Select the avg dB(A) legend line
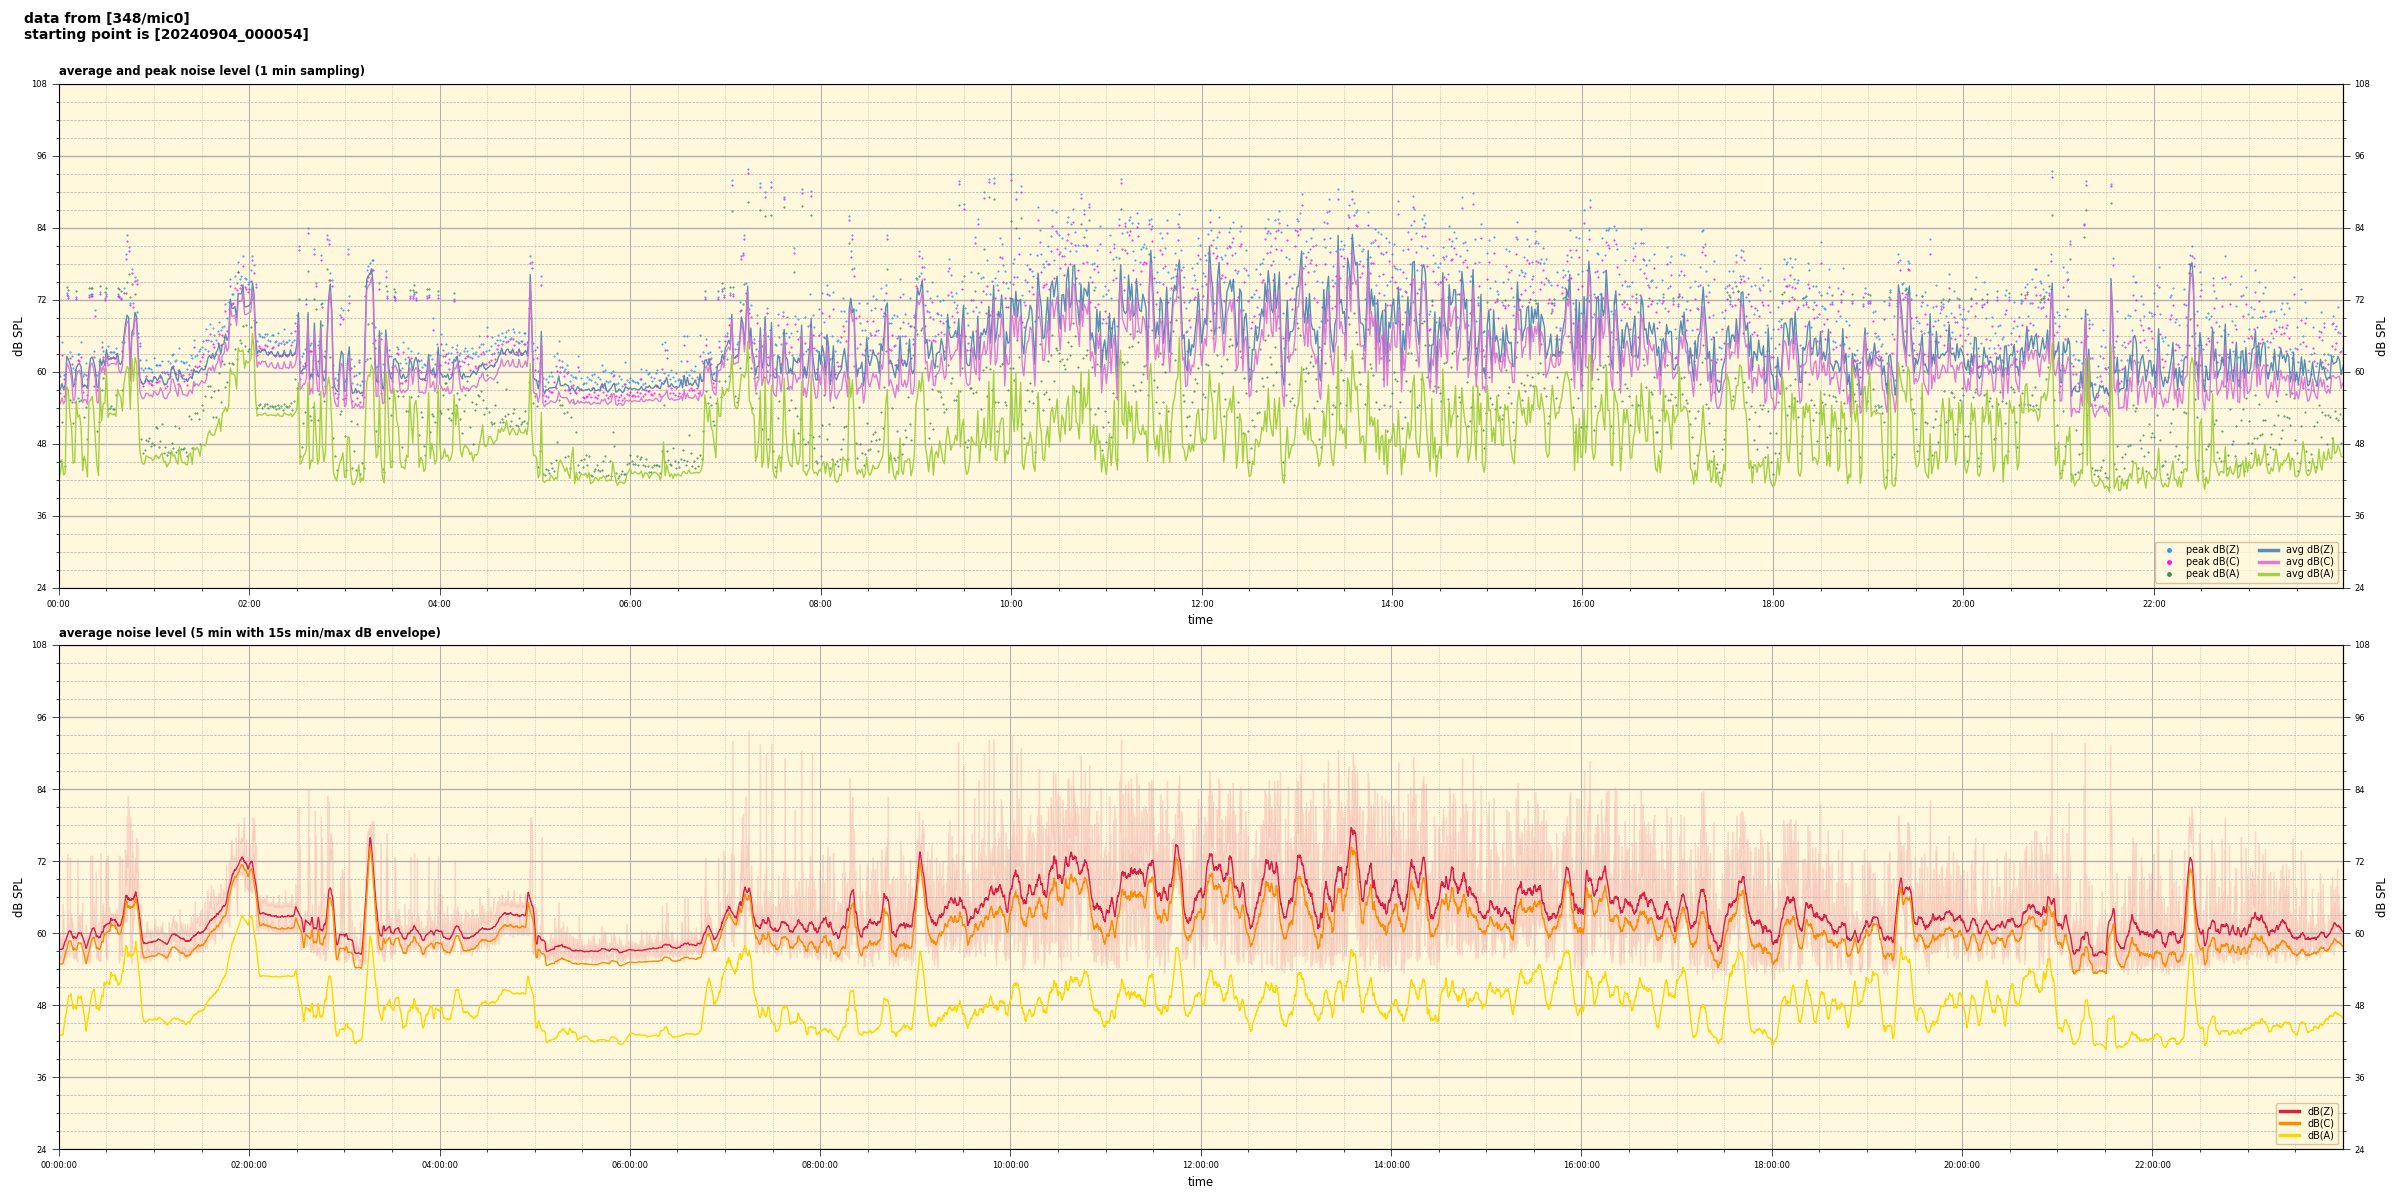This screenshot has width=2400, height=1200. (2269, 574)
